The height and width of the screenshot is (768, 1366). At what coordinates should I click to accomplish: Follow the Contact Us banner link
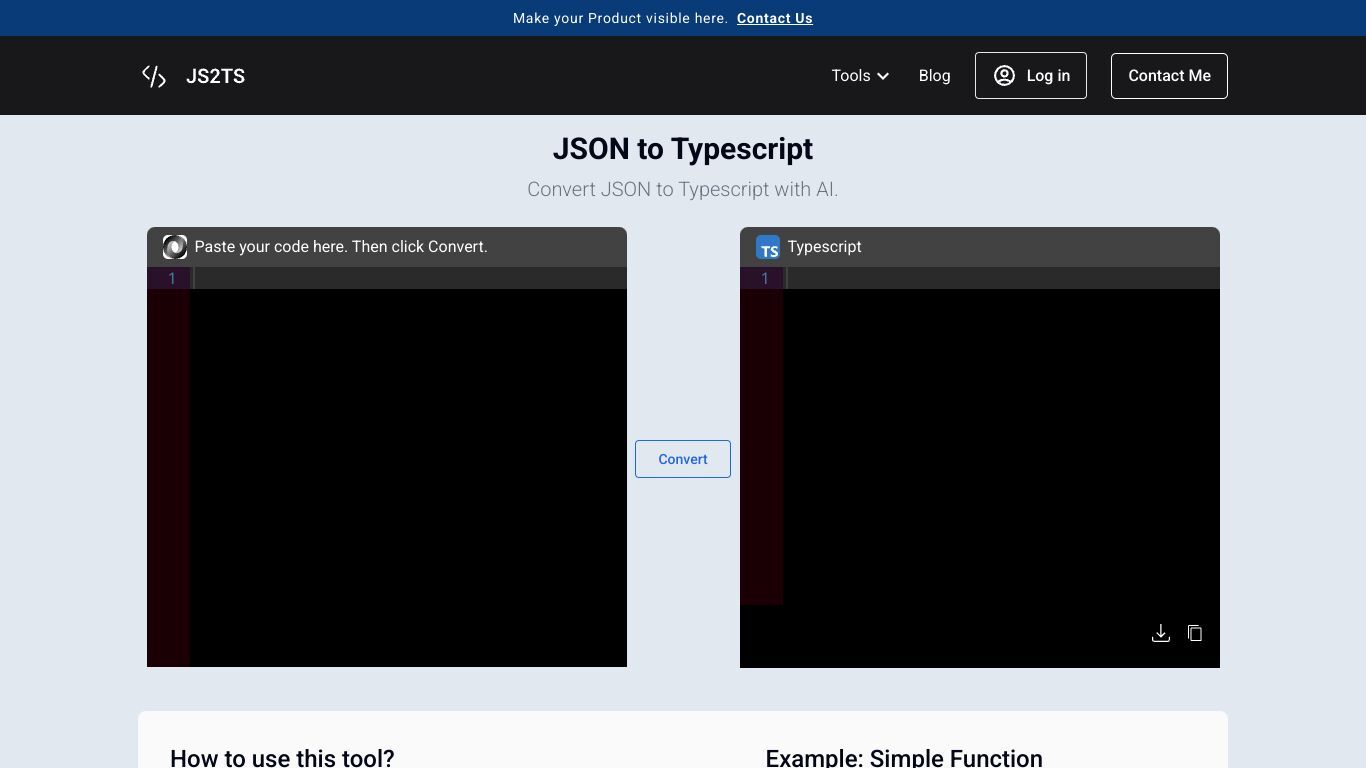coord(775,18)
